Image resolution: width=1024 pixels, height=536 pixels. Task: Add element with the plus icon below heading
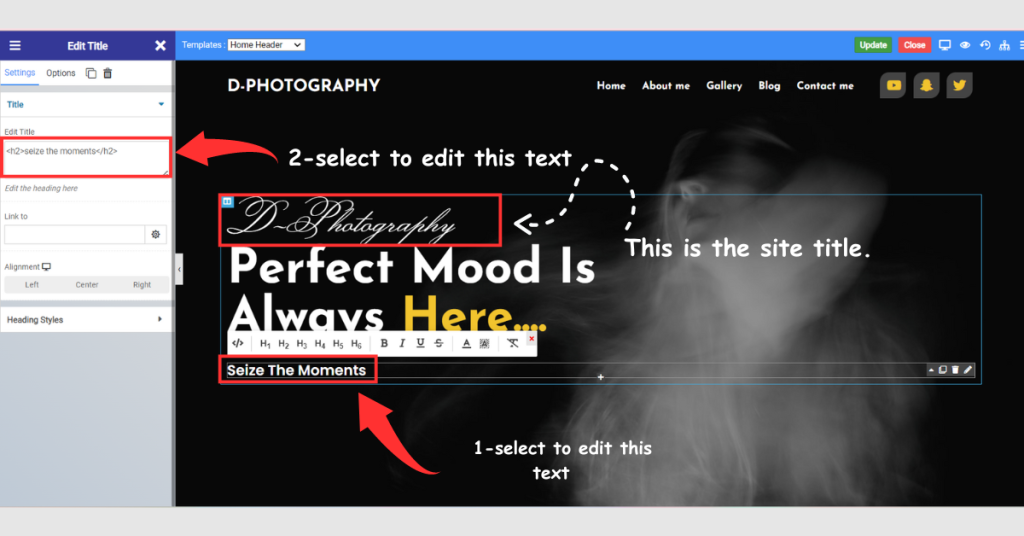[601, 377]
